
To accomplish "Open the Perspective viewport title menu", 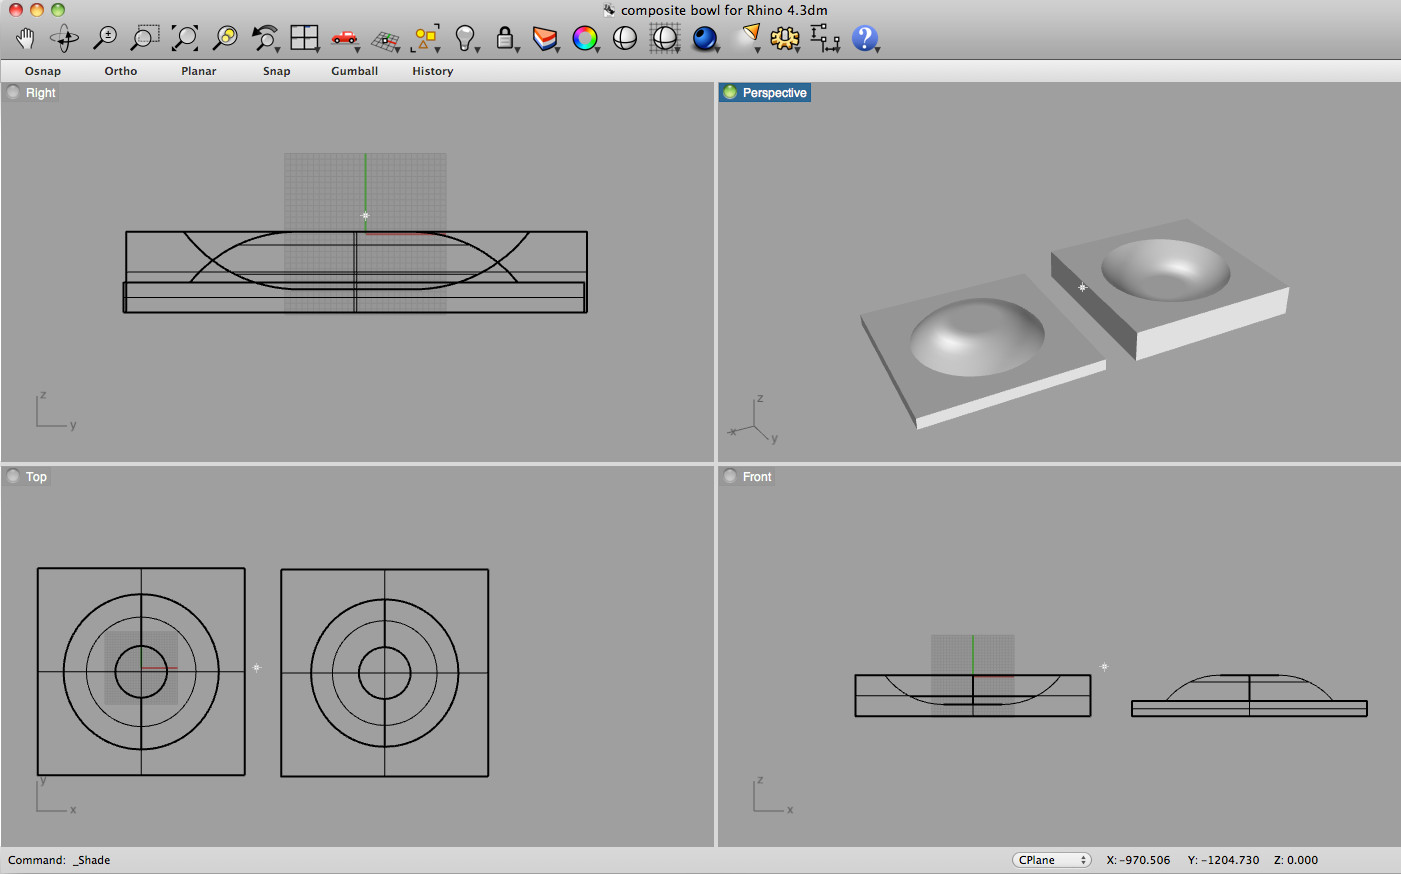I will 765,92.
